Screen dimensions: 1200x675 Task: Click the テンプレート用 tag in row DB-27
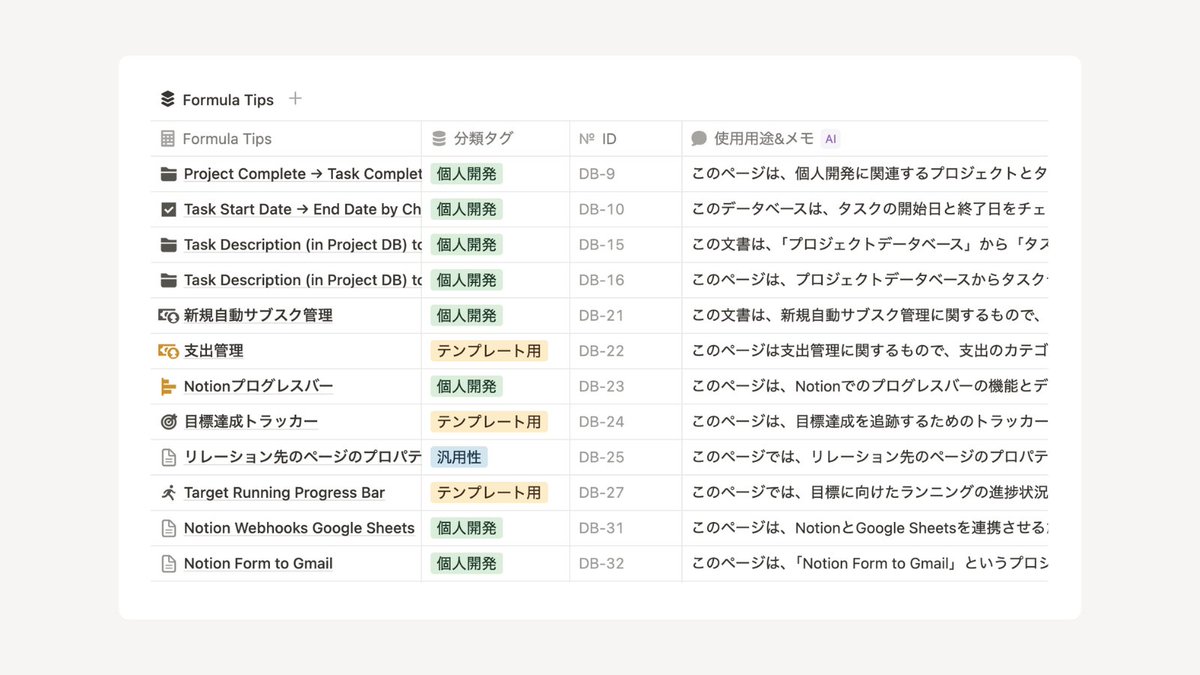pos(489,493)
